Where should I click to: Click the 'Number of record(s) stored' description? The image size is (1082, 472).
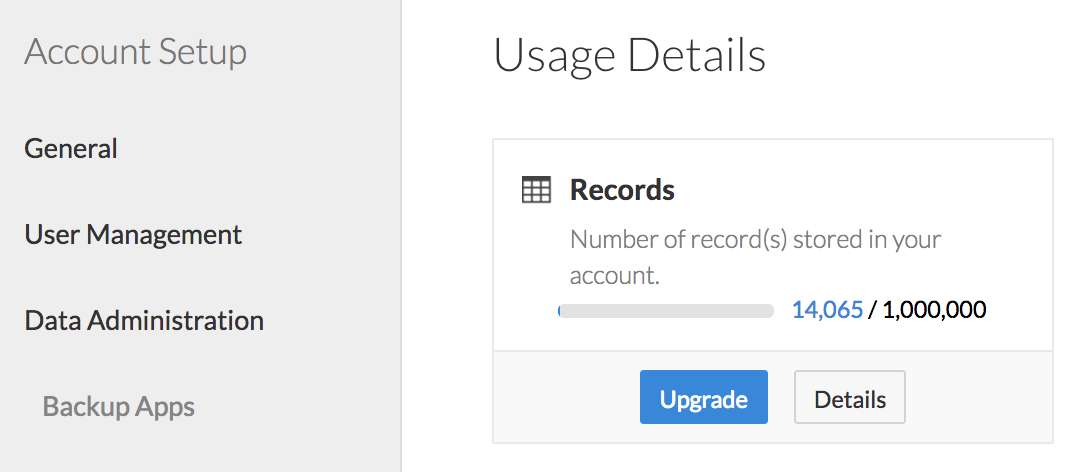(756, 257)
